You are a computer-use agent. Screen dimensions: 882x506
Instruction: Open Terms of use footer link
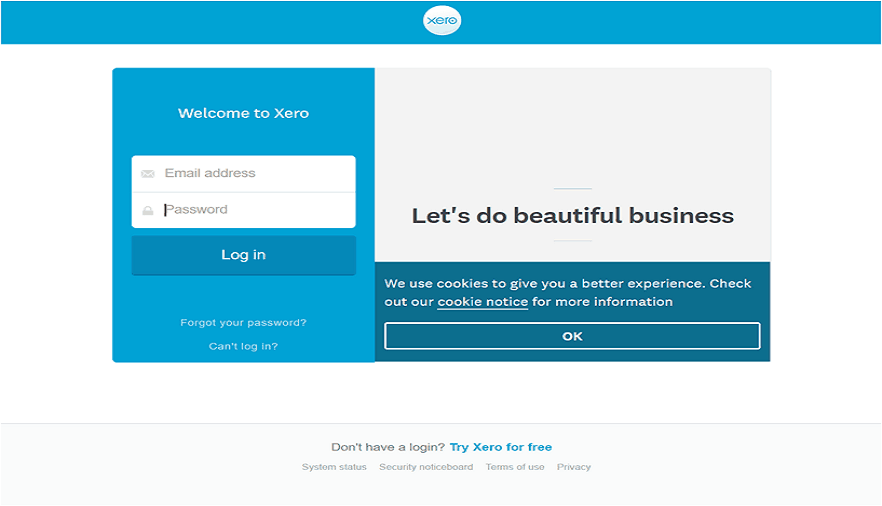(x=515, y=467)
